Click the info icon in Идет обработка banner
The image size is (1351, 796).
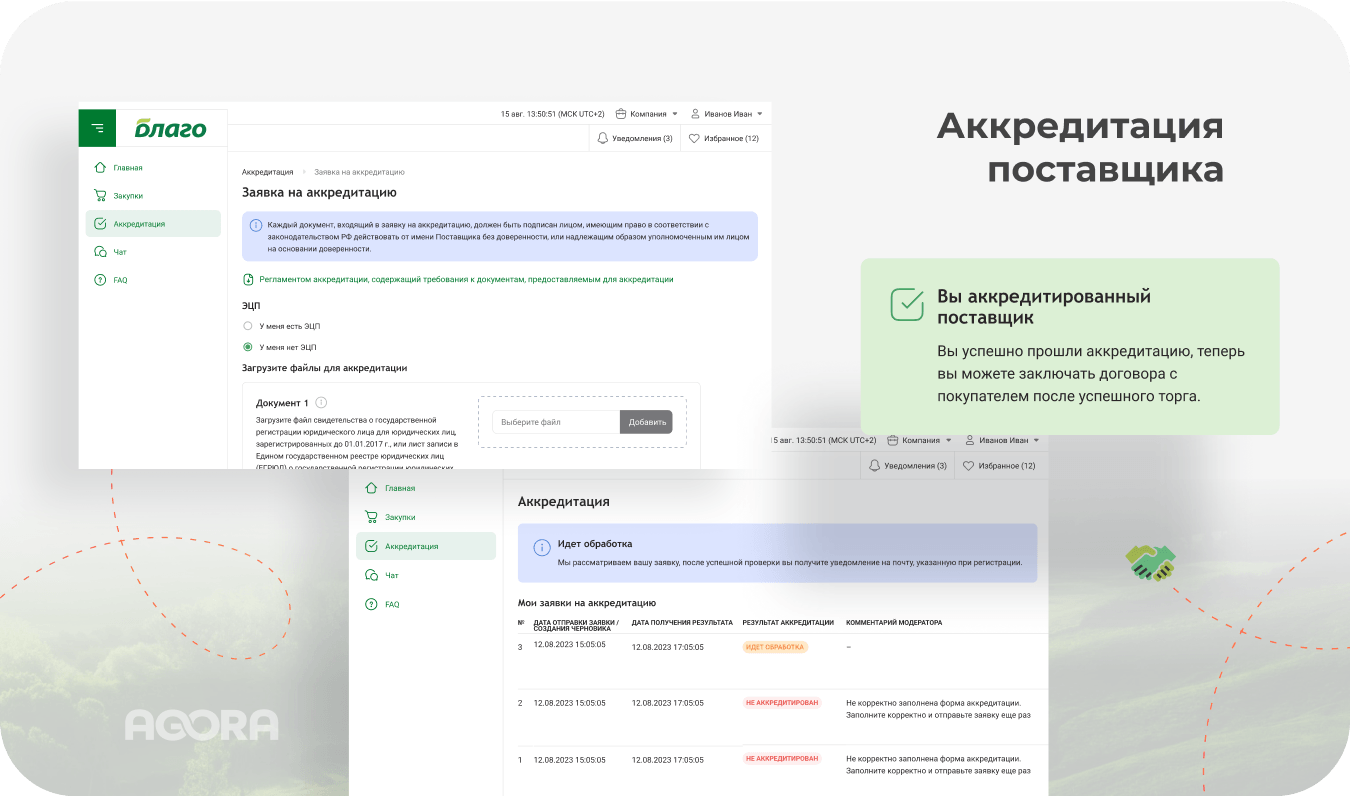point(542,548)
